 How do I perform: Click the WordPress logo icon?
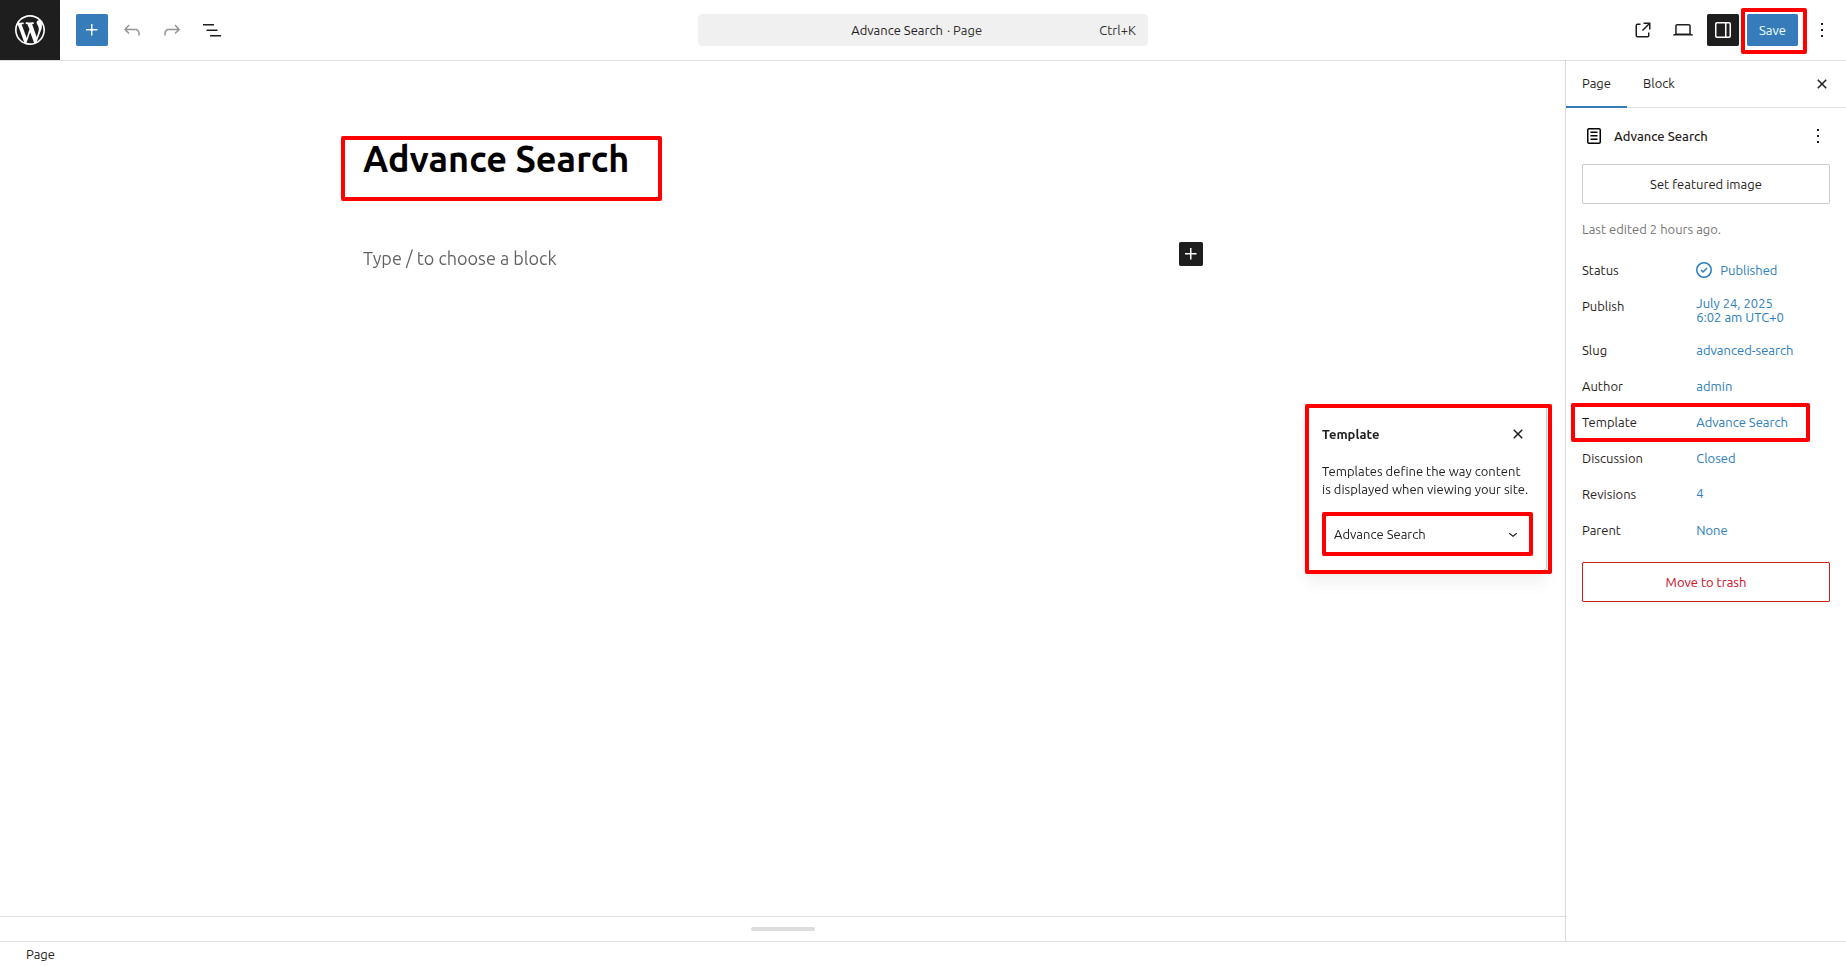30,30
